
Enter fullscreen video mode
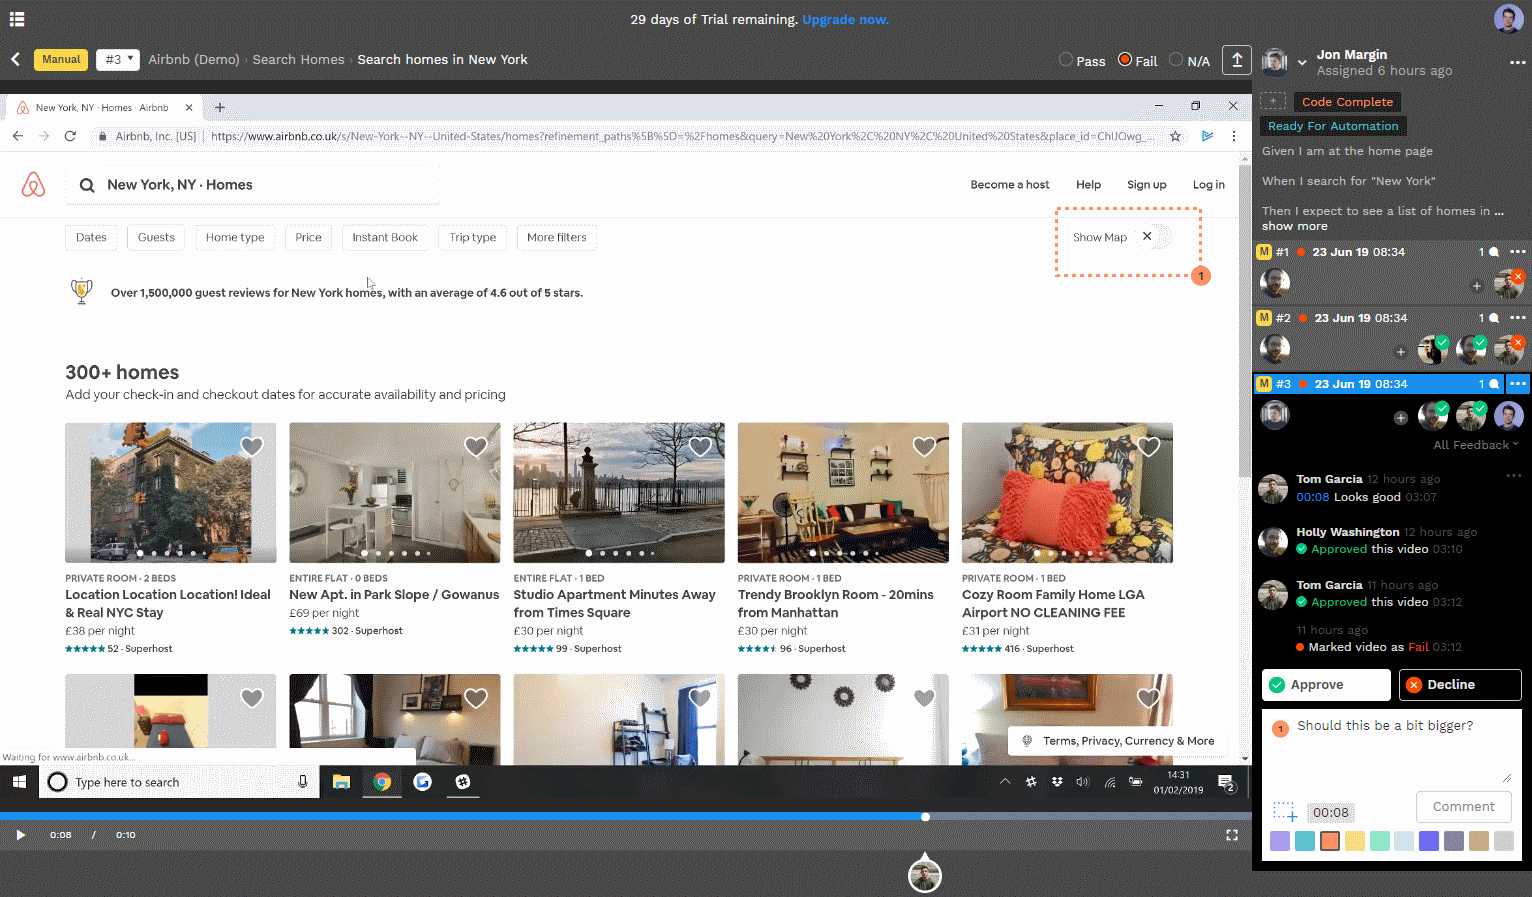coord(1232,835)
